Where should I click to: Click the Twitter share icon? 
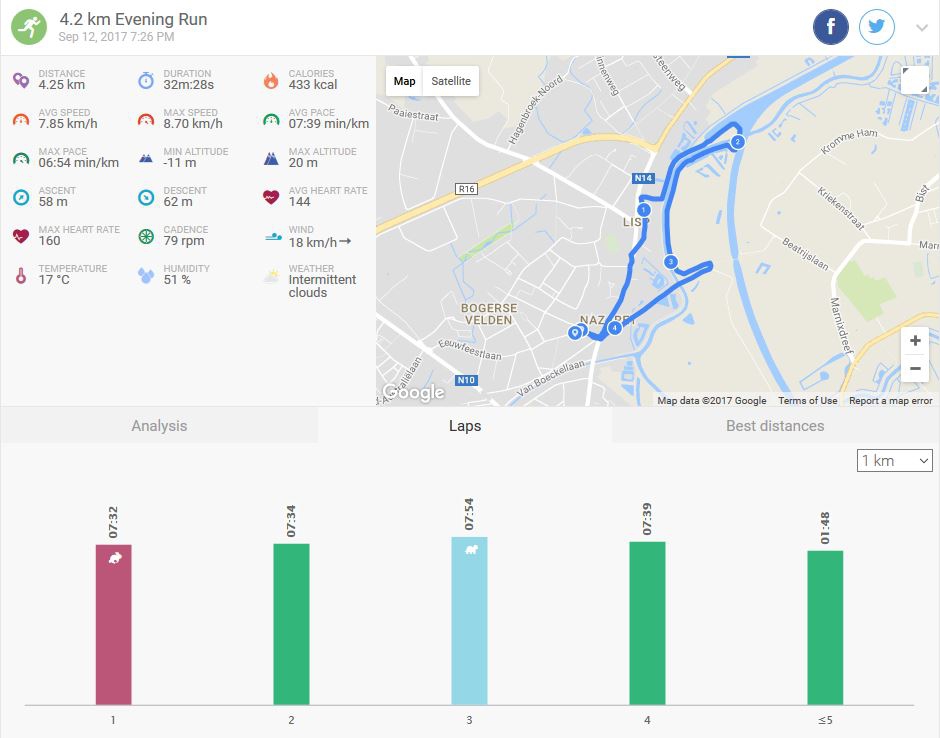(x=877, y=27)
